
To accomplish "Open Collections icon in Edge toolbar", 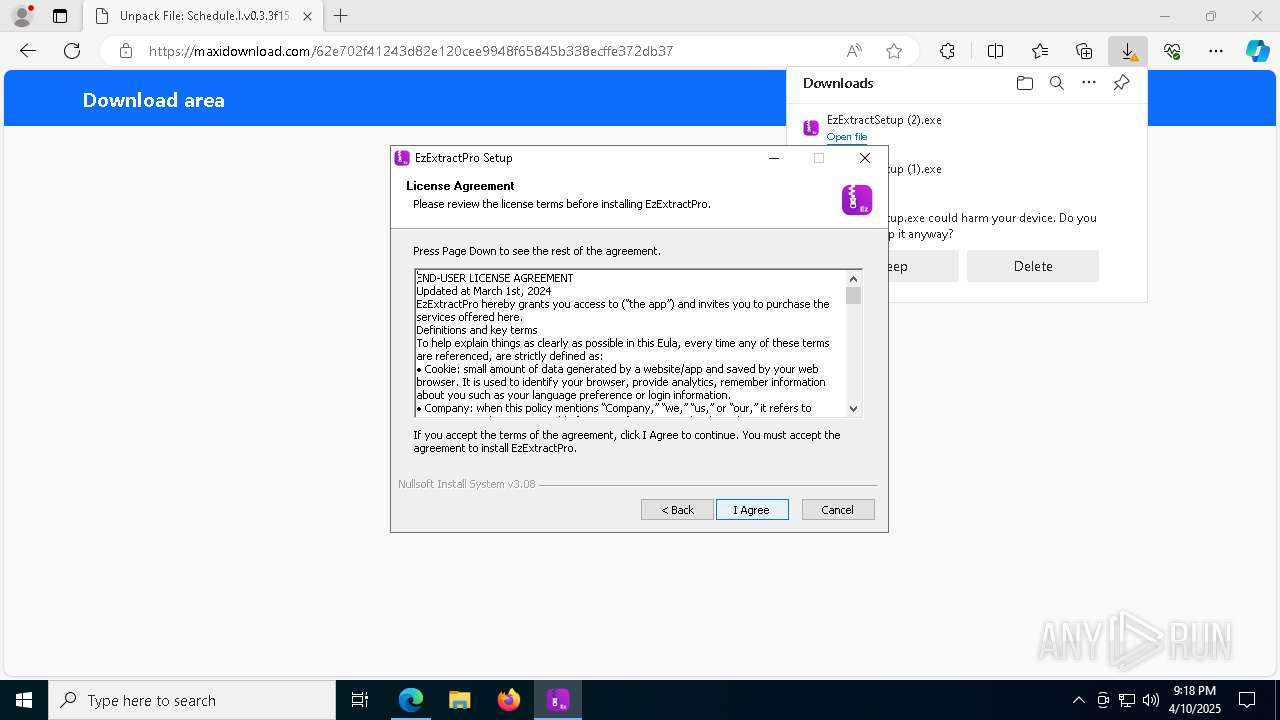I will (x=1084, y=51).
